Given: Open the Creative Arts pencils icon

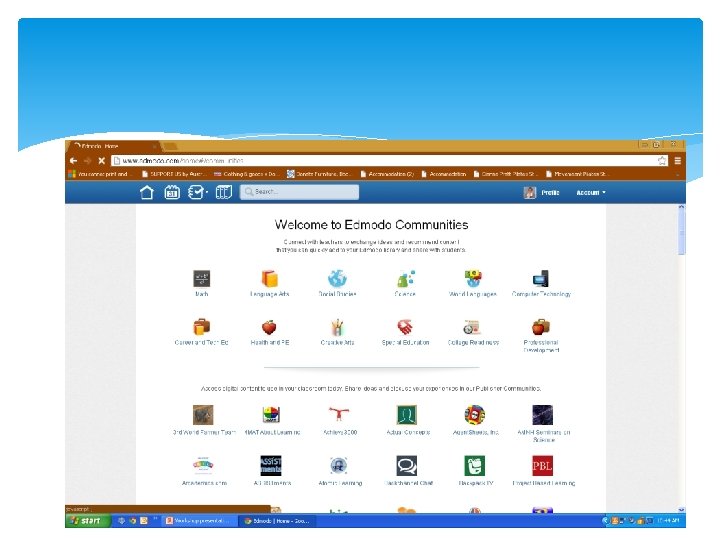Looking at the screenshot, I should [337, 327].
